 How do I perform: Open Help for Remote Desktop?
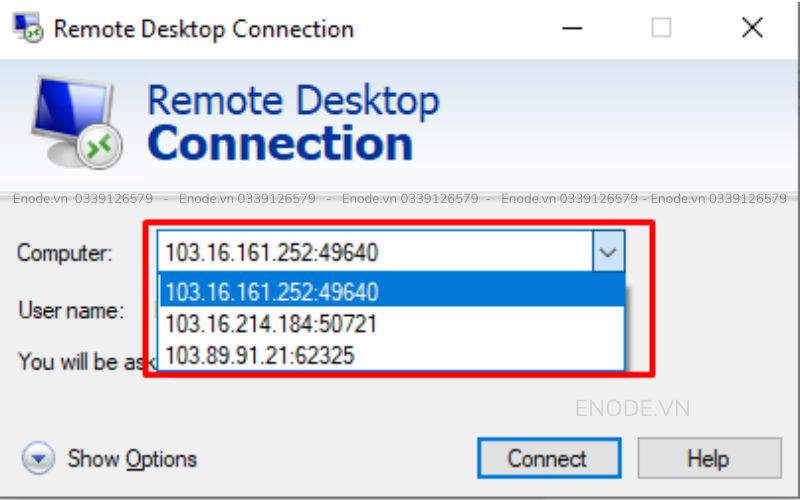707,459
